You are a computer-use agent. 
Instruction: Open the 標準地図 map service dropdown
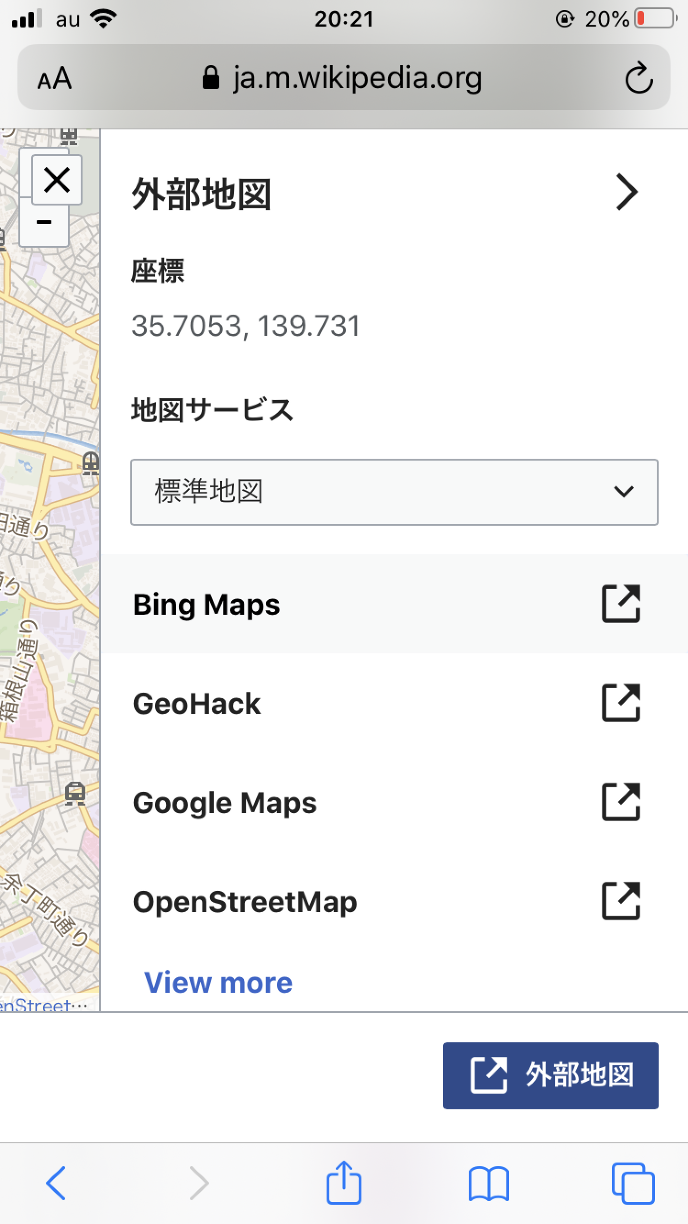click(x=394, y=492)
